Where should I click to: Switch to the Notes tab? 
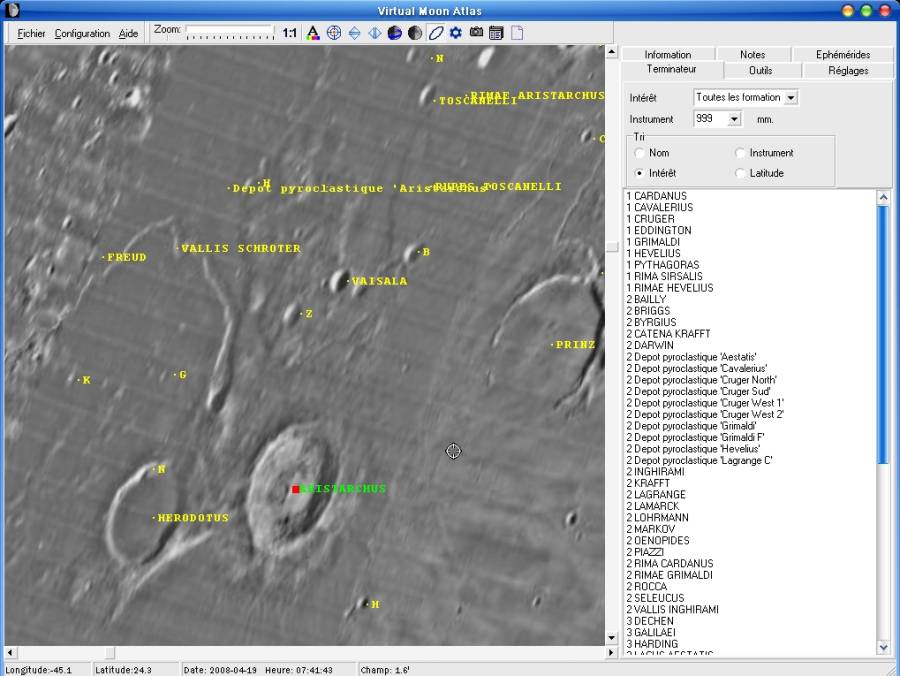(x=752, y=55)
